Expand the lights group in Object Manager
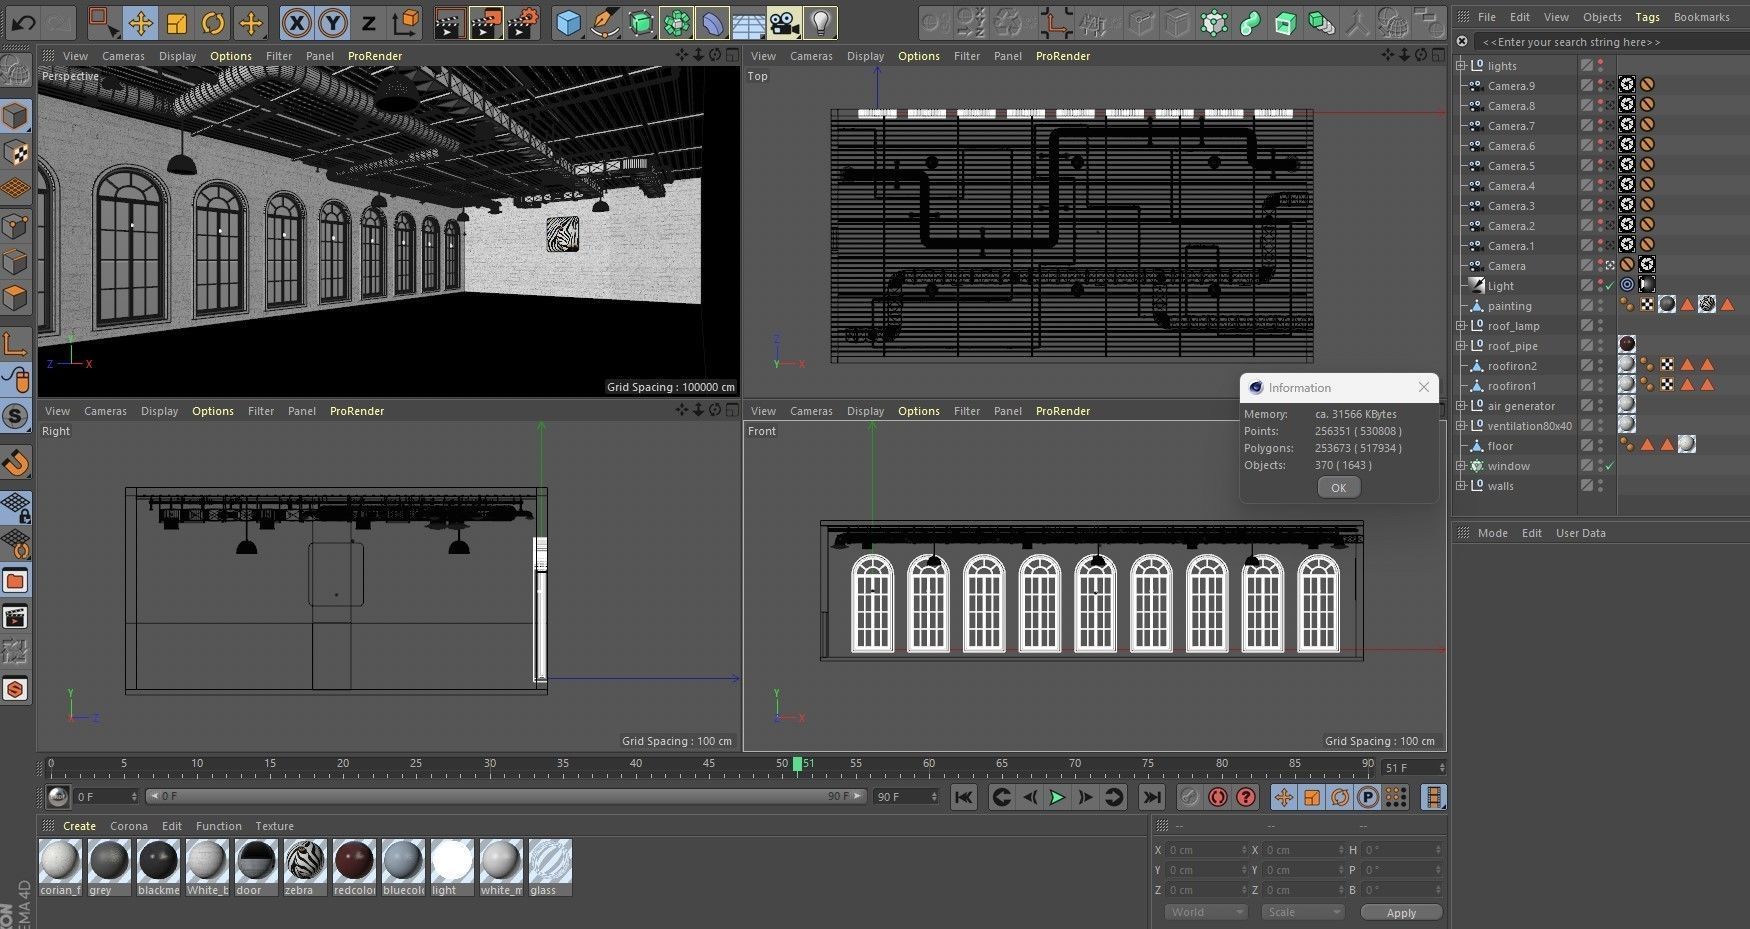Viewport: 1750px width, 929px height. pyautogui.click(x=1461, y=66)
